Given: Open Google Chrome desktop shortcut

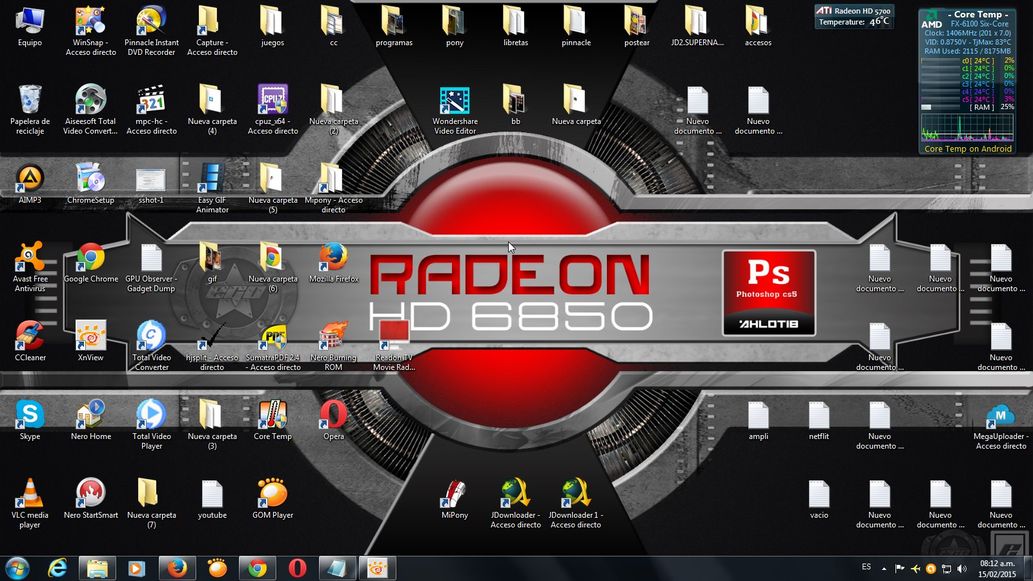Looking at the screenshot, I should (x=90, y=257).
